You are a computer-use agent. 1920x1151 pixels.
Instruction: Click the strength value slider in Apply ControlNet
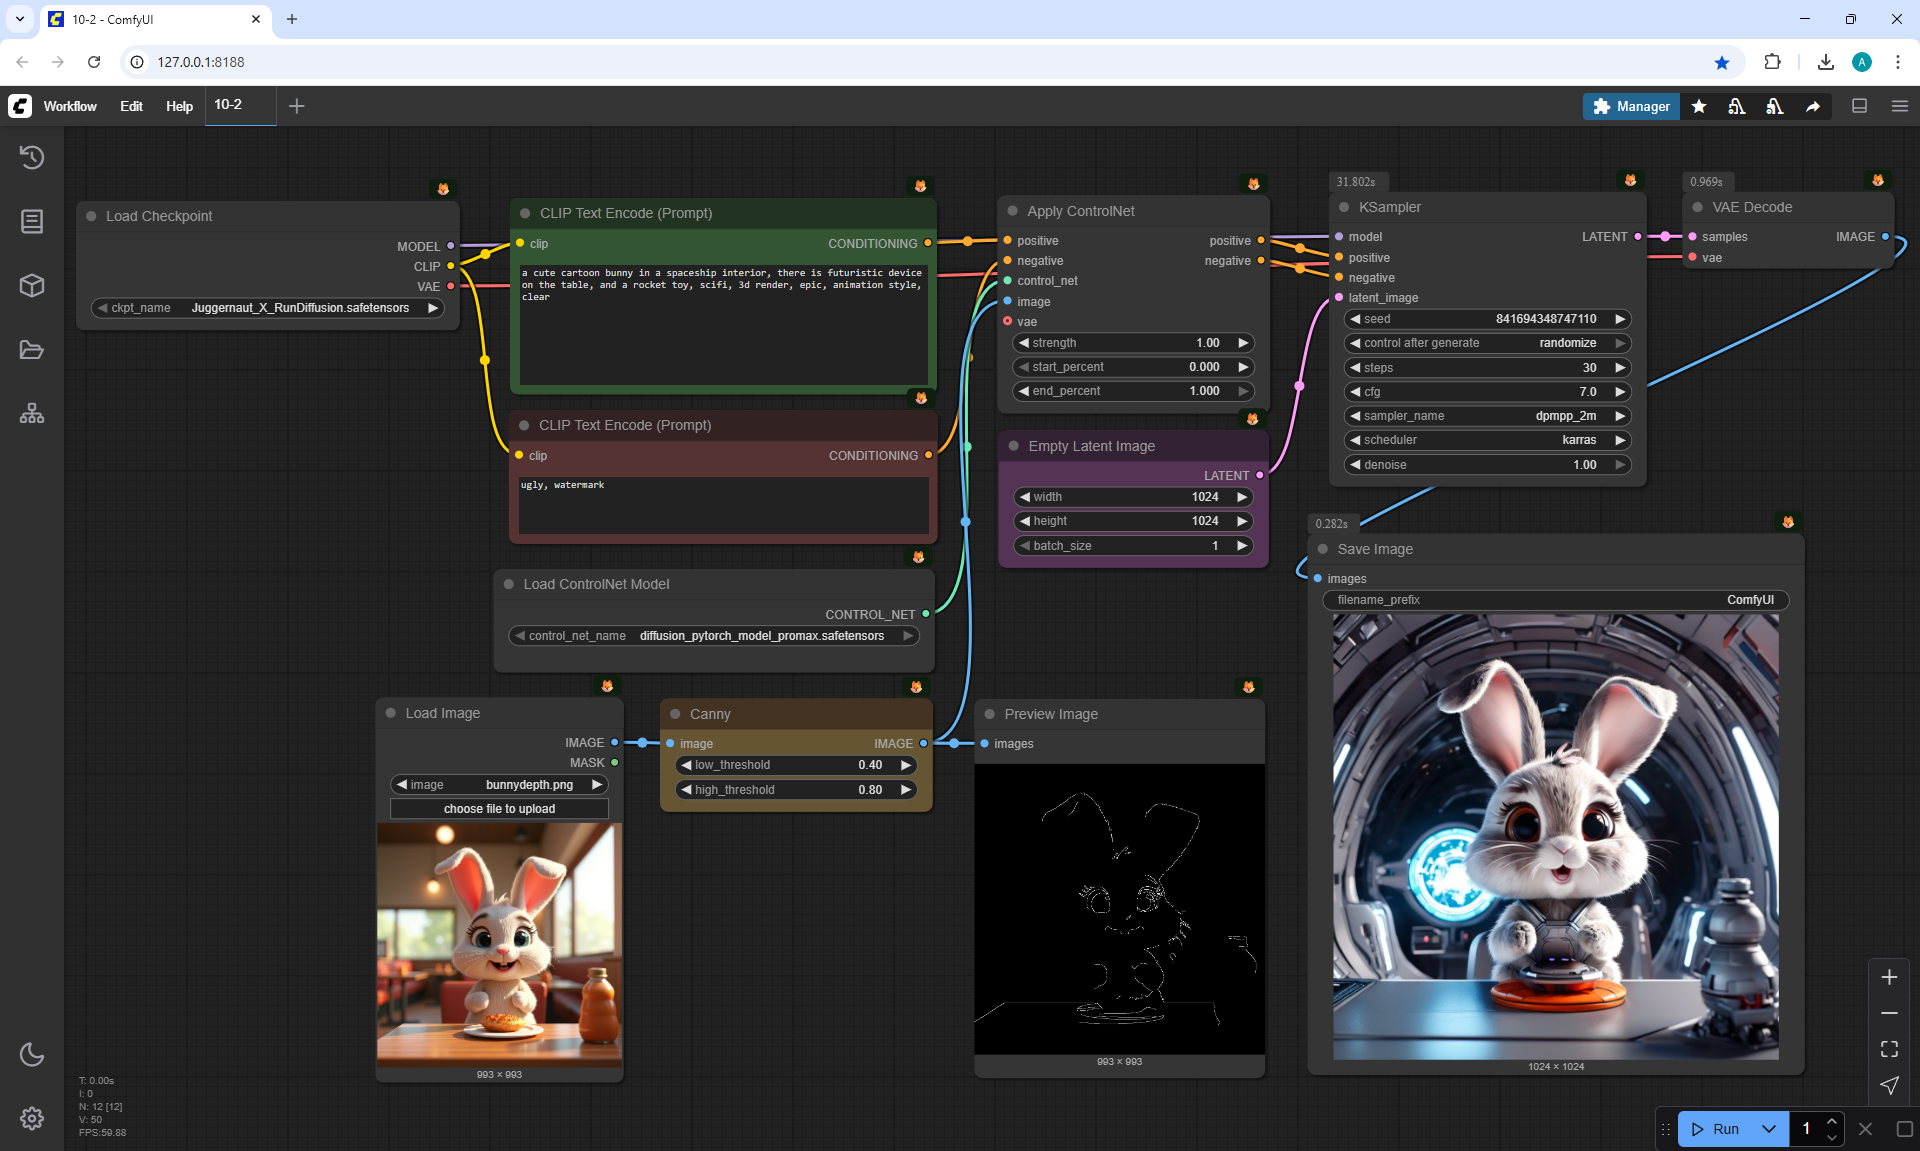click(1133, 343)
